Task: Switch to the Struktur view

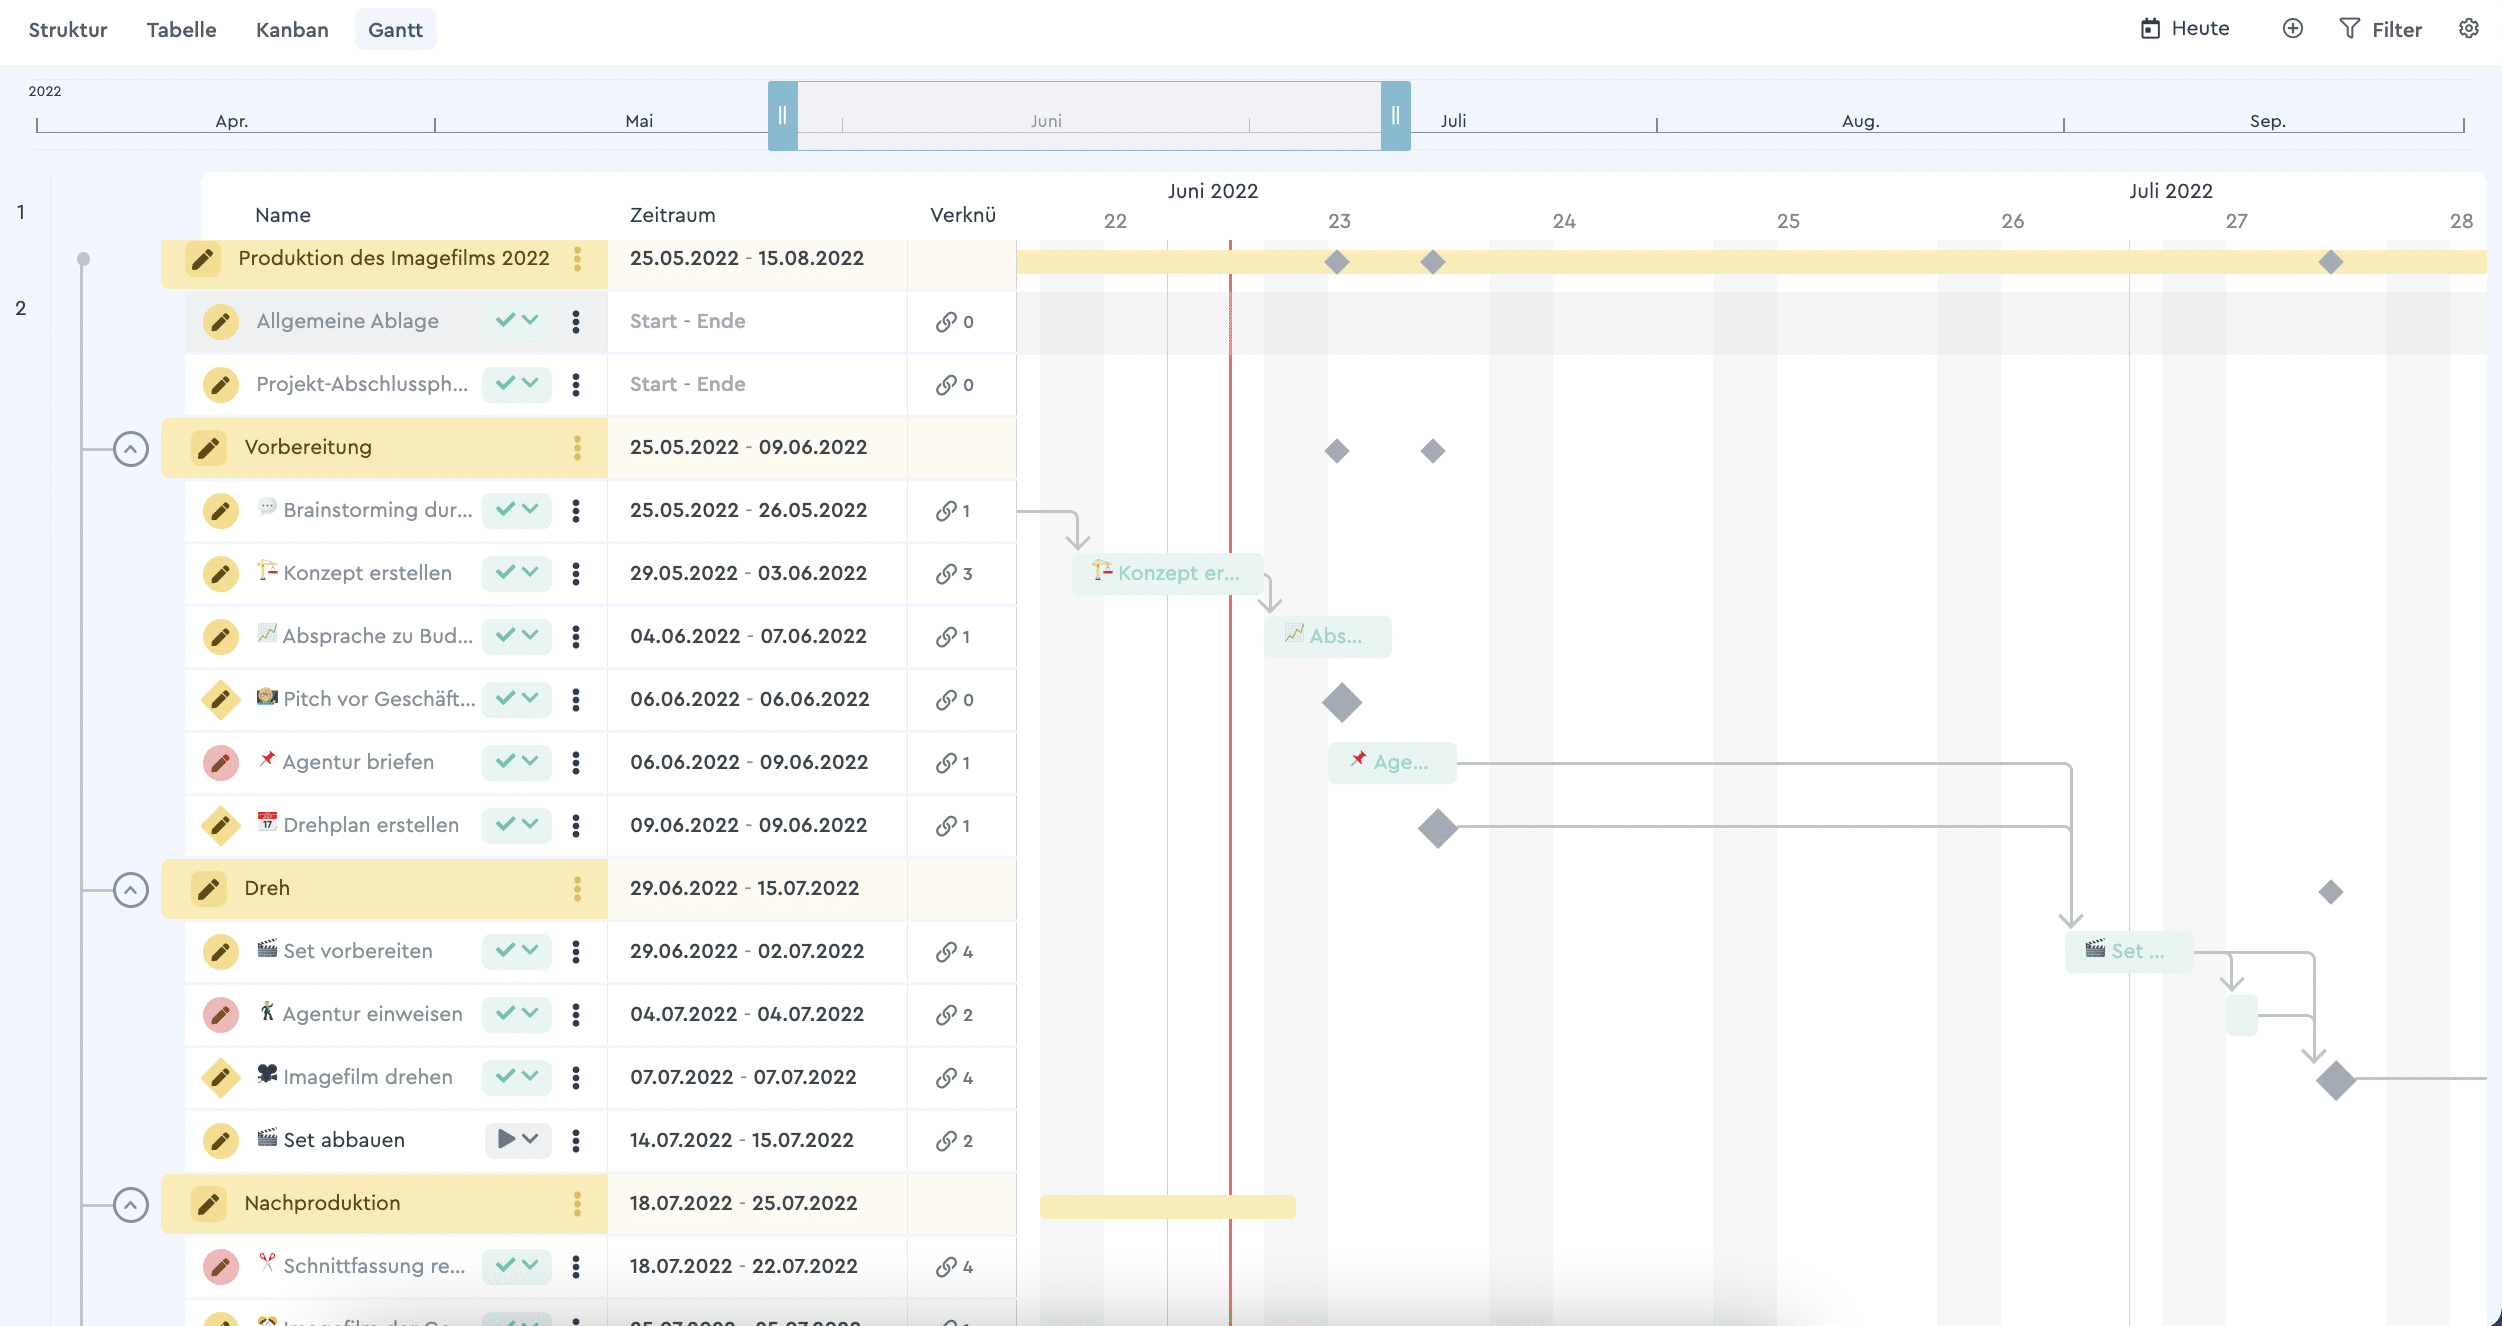Action: tap(68, 30)
